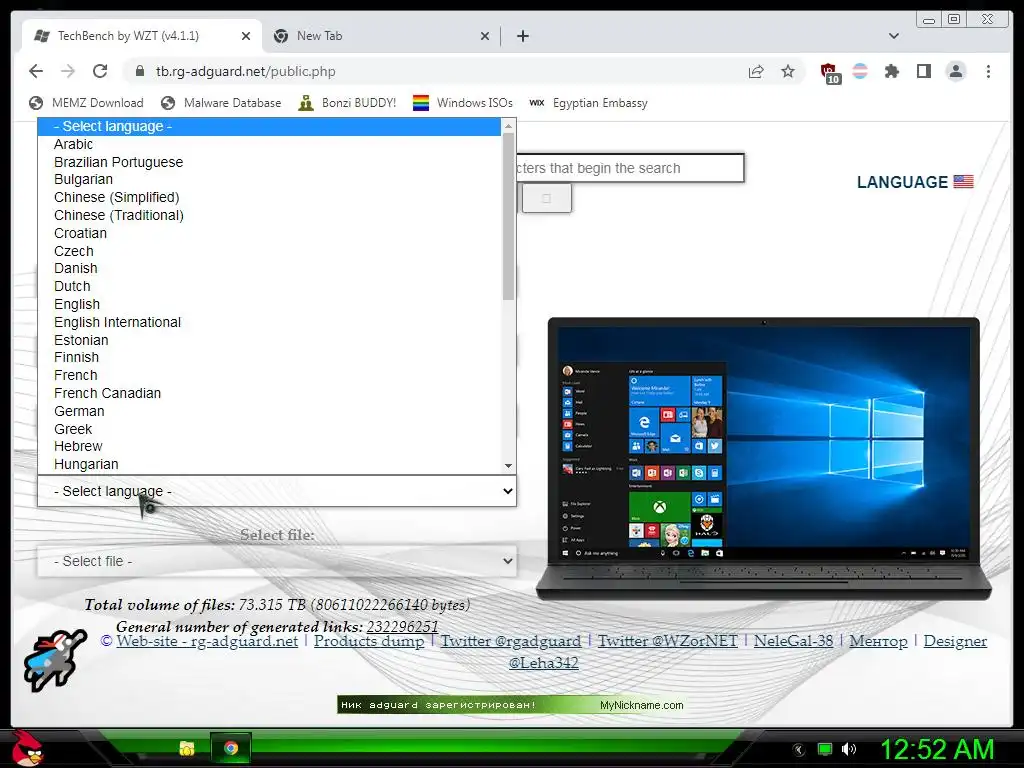Image resolution: width=1024 pixels, height=768 pixels.
Task: Click the MyNickname.com banner
Action: pos(511,705)
